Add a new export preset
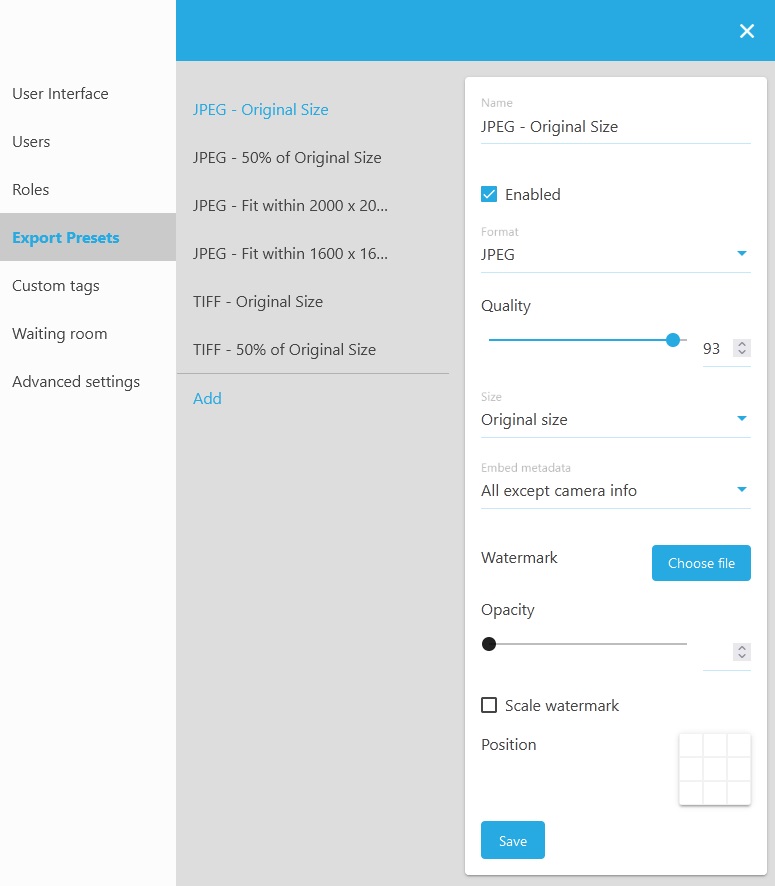Screen dimensions: 775x886 click(x=207, y=398)
